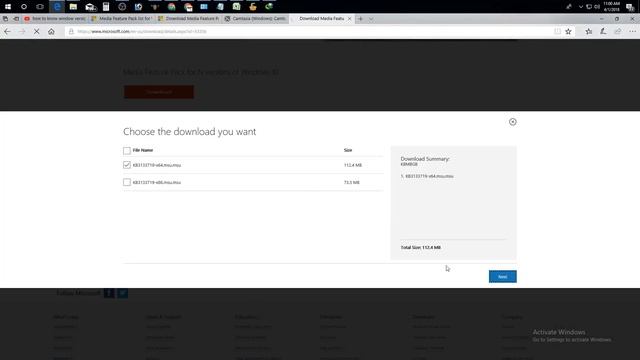The height and width of the screenshot is (360, 640).
Task: Click the 112.4 MB size value
Action: click(353, 165)
